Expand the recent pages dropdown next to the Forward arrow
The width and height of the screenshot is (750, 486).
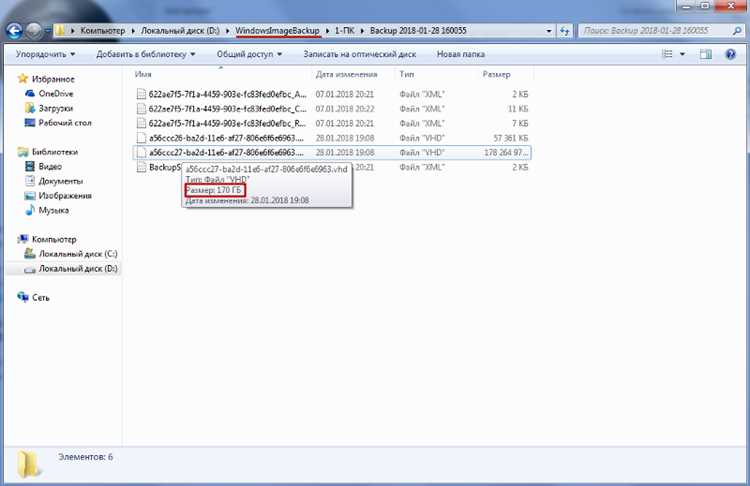(47, 31)
